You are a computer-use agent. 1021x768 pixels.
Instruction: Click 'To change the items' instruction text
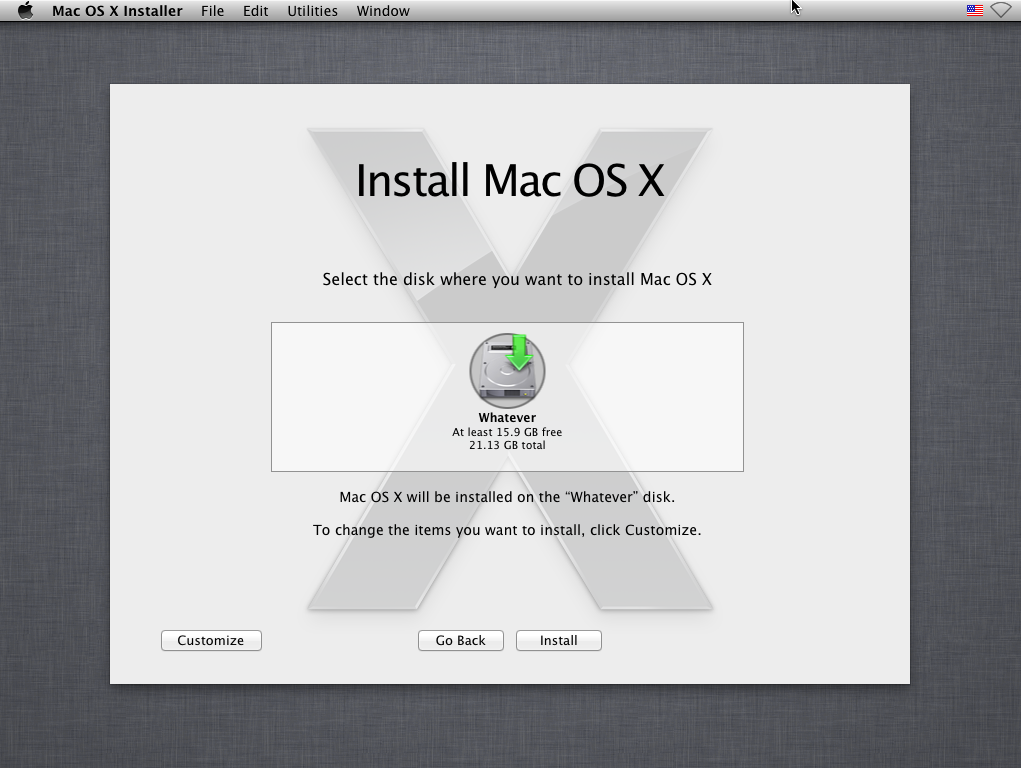click(x=507, y=530)
